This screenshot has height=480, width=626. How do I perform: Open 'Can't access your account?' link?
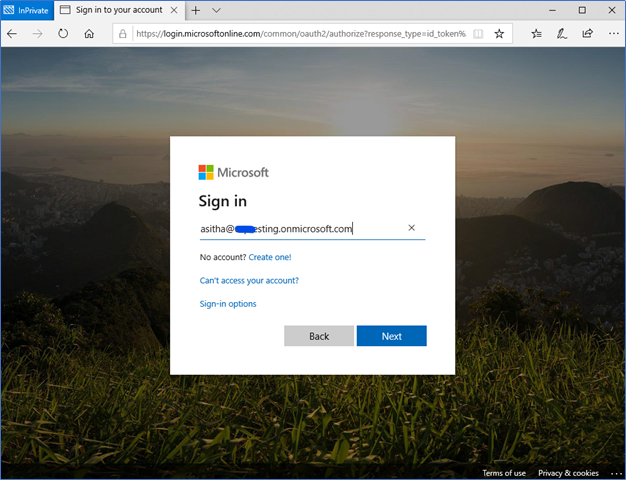249,280
